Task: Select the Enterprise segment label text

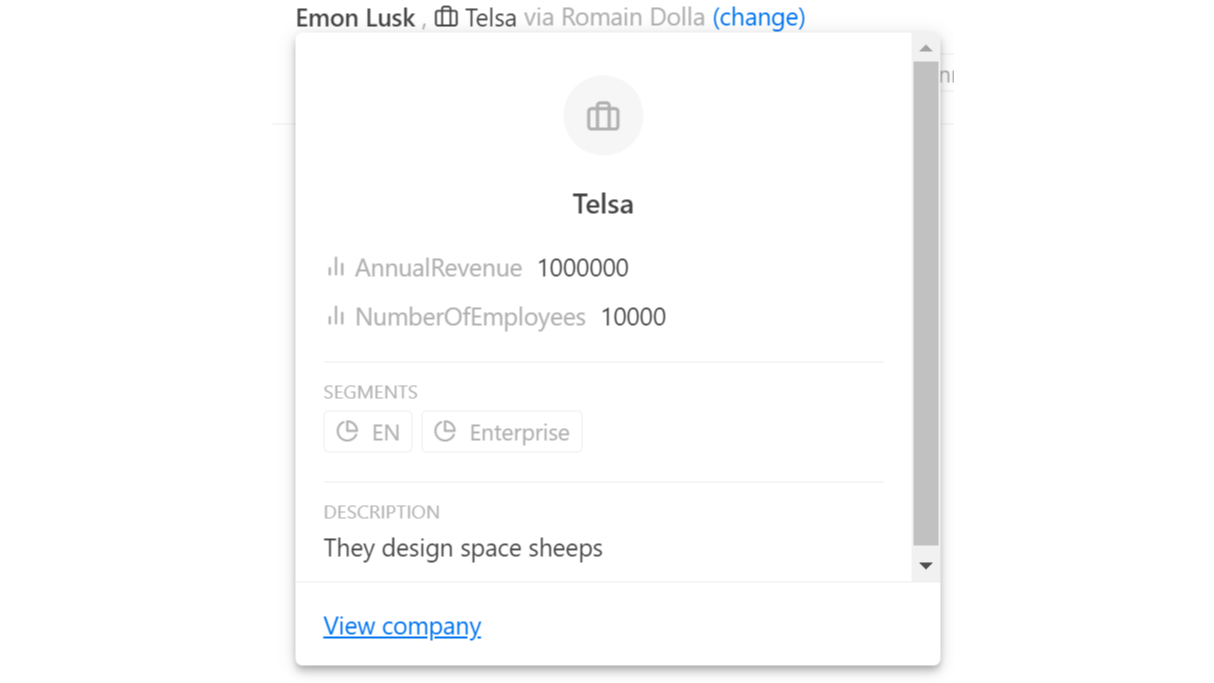Action: pos(519,433)
